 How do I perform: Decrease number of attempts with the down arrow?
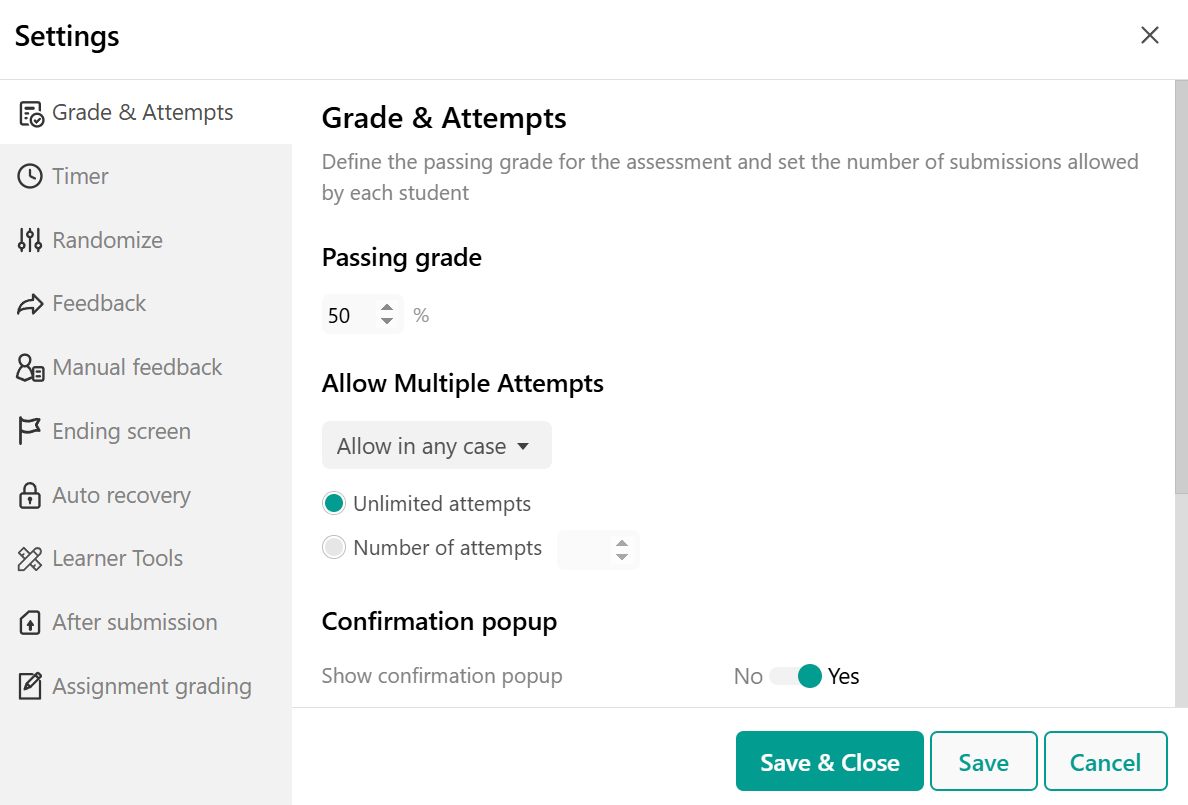click(622, 557)
